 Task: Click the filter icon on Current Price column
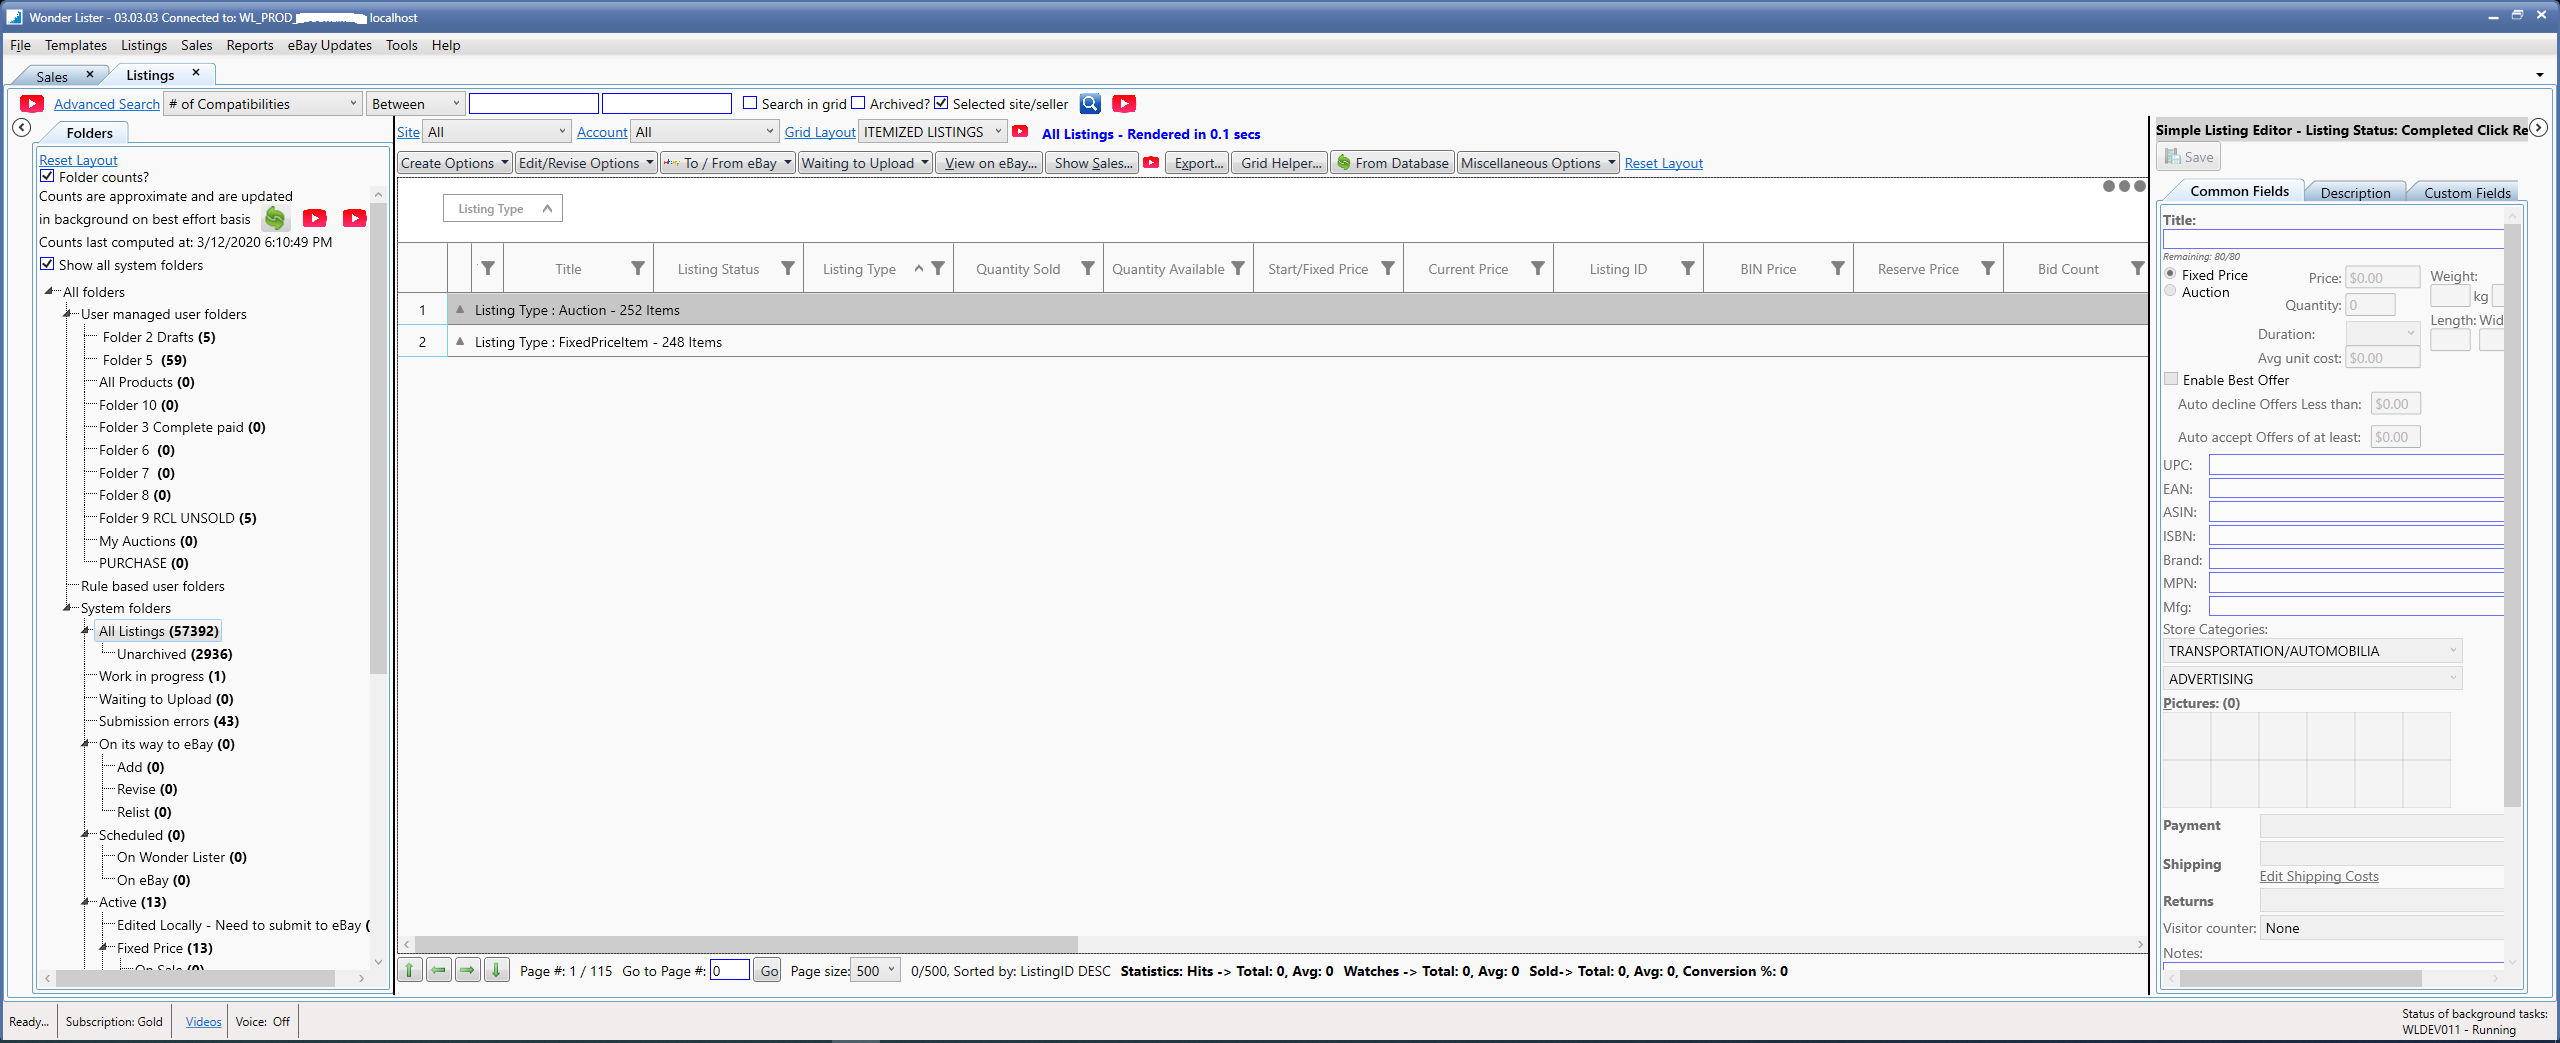[1538, 268]
